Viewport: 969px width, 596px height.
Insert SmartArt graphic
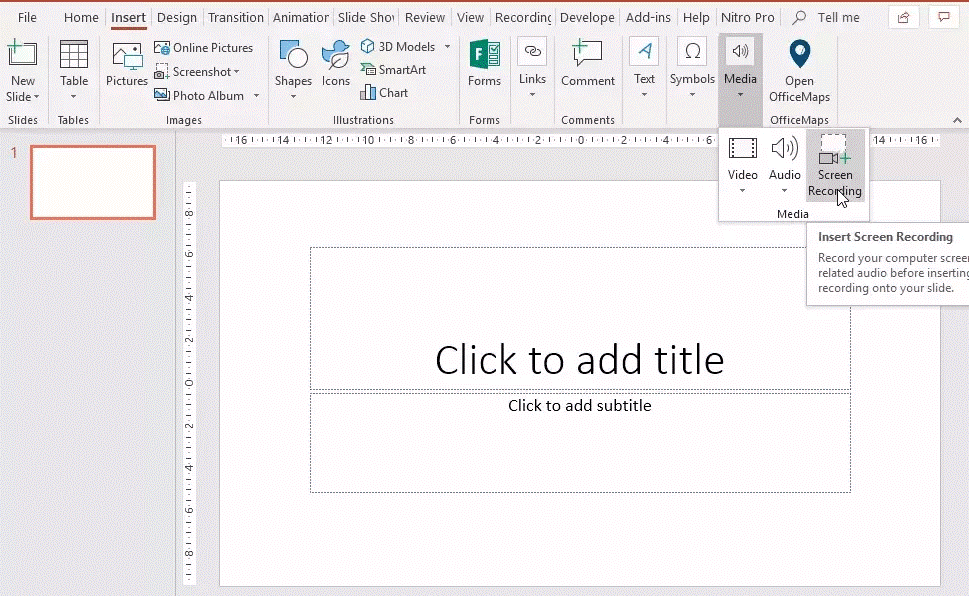(392, 69)
